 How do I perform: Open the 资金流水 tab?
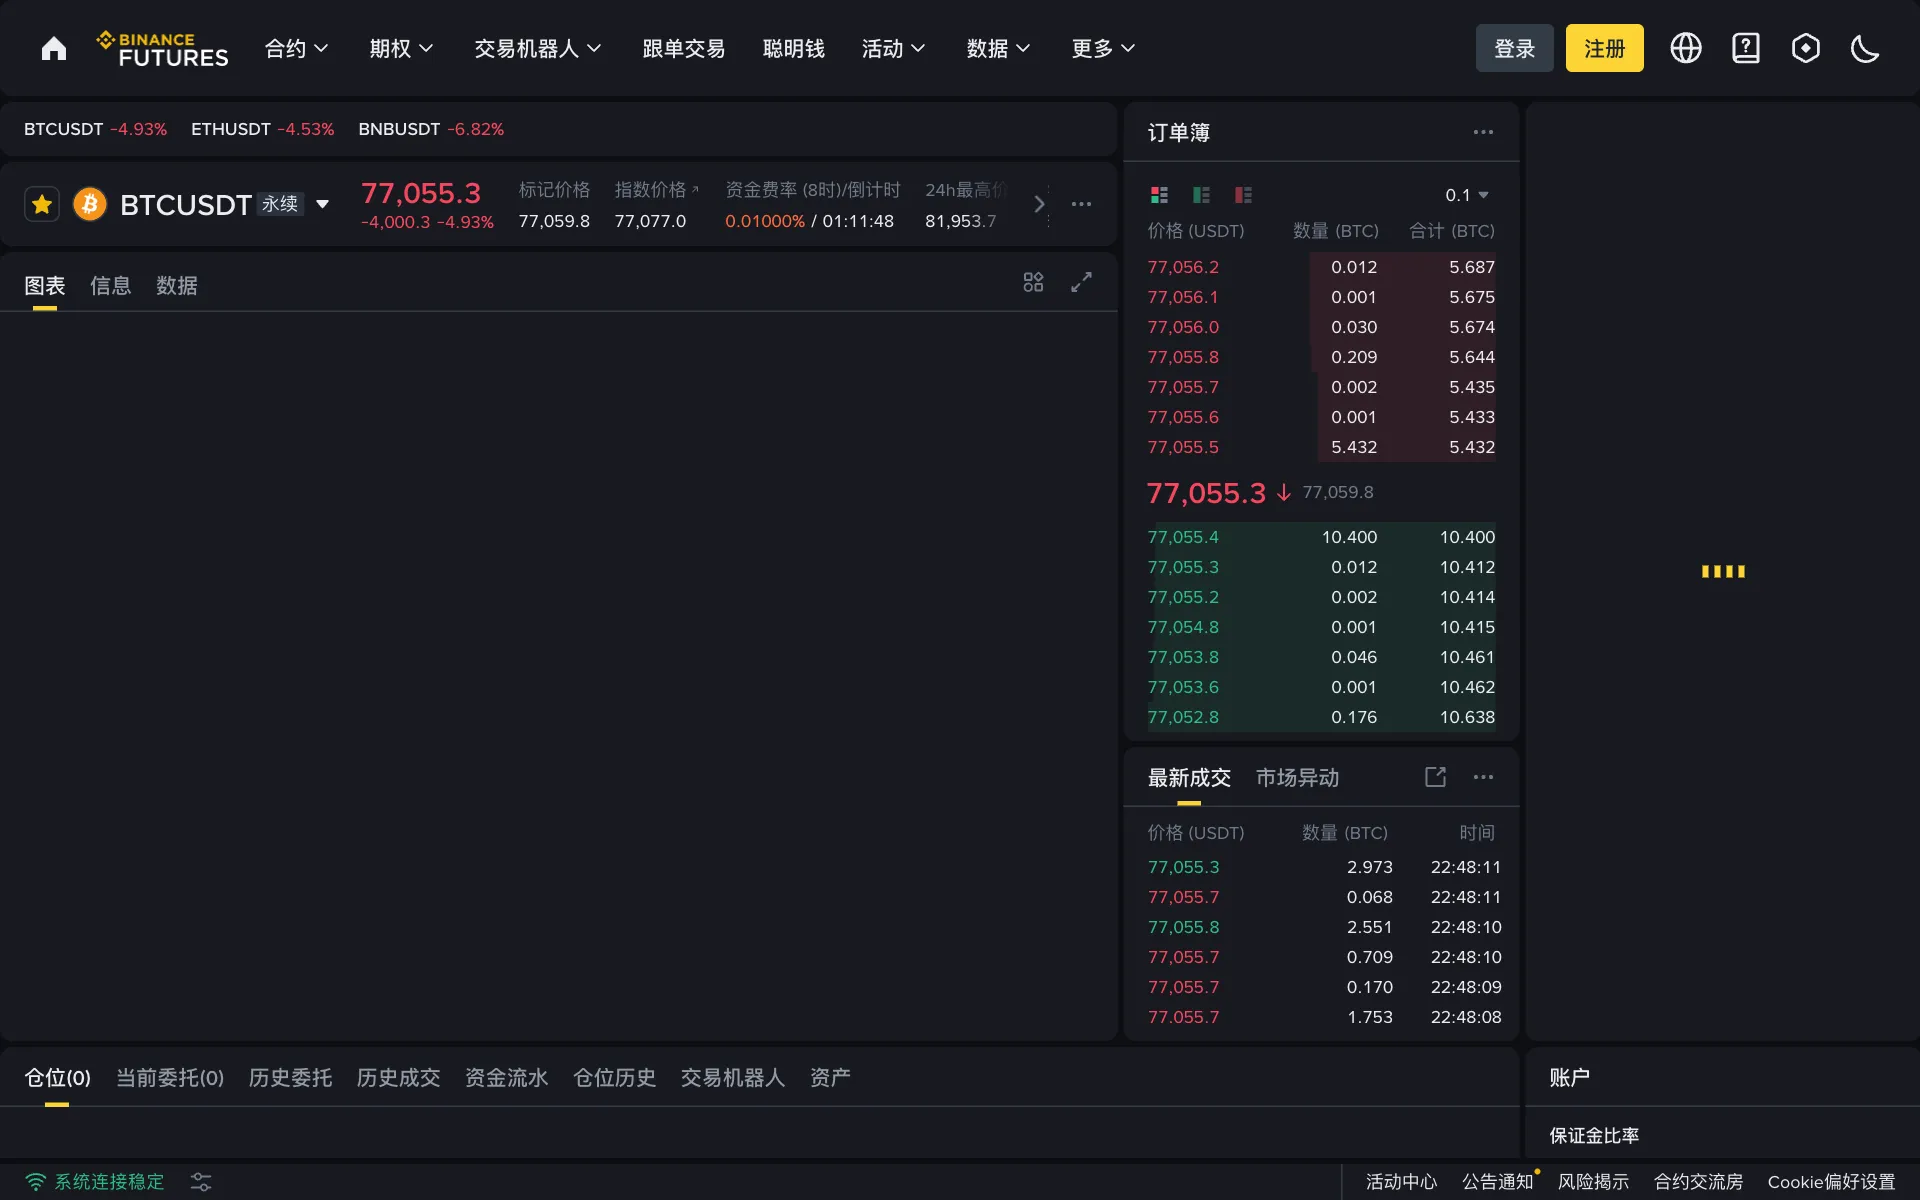507,1078
